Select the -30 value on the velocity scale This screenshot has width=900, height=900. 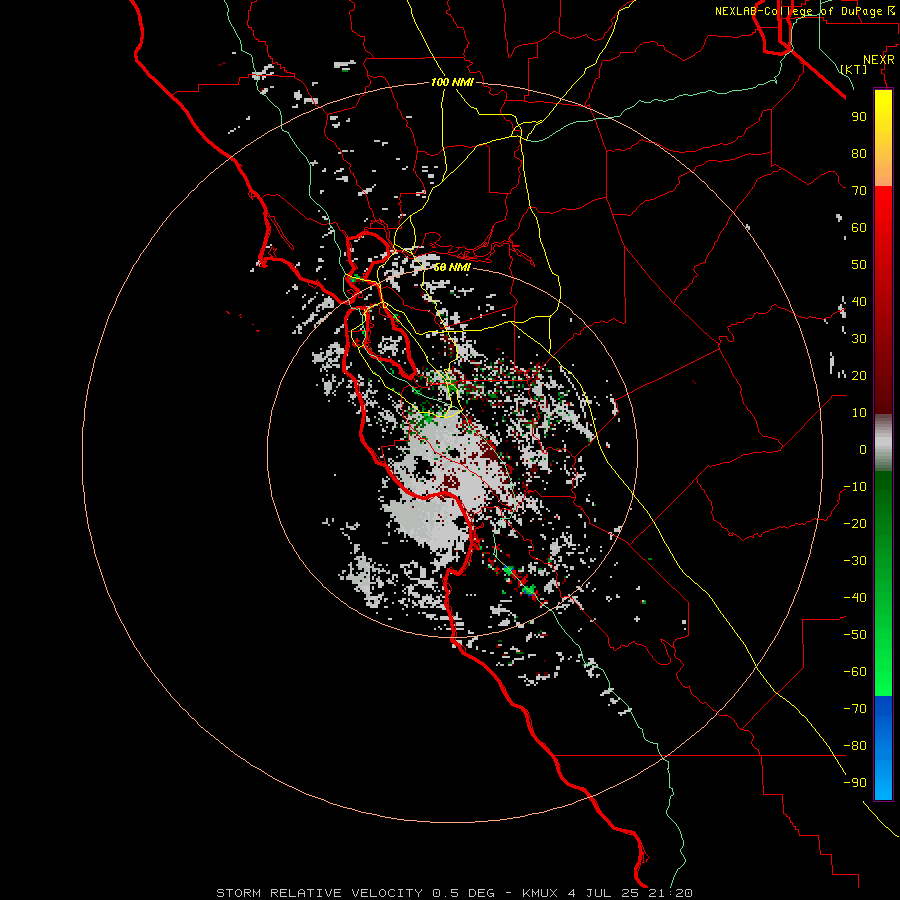click(855, 560)
